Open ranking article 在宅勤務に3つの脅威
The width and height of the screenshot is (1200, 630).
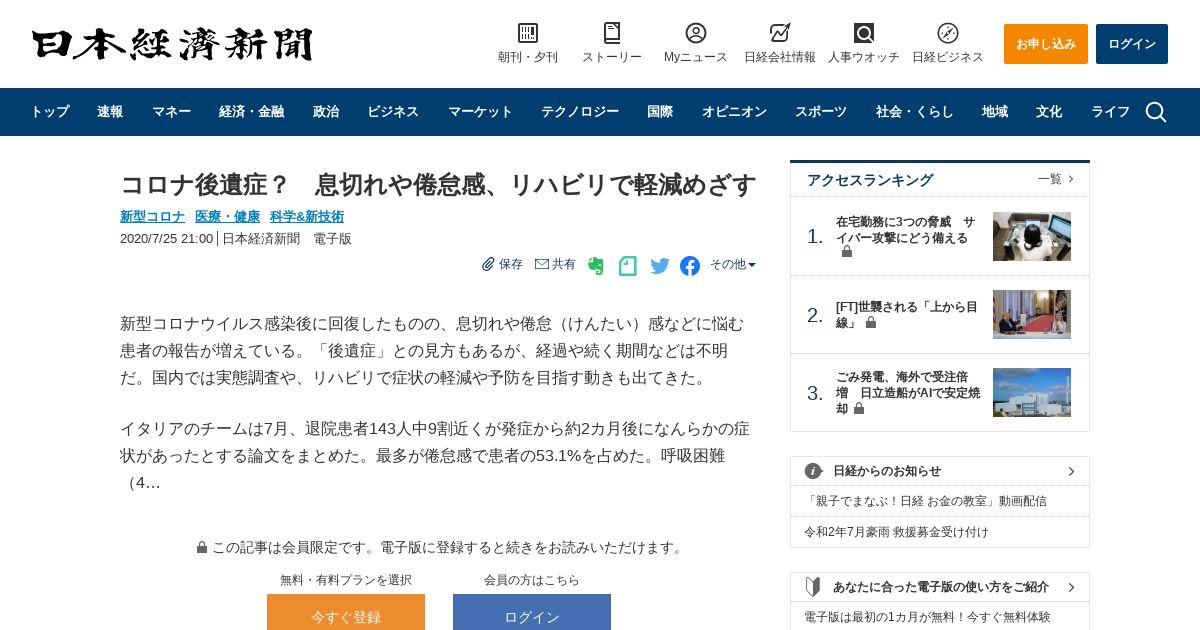point(905,237)
